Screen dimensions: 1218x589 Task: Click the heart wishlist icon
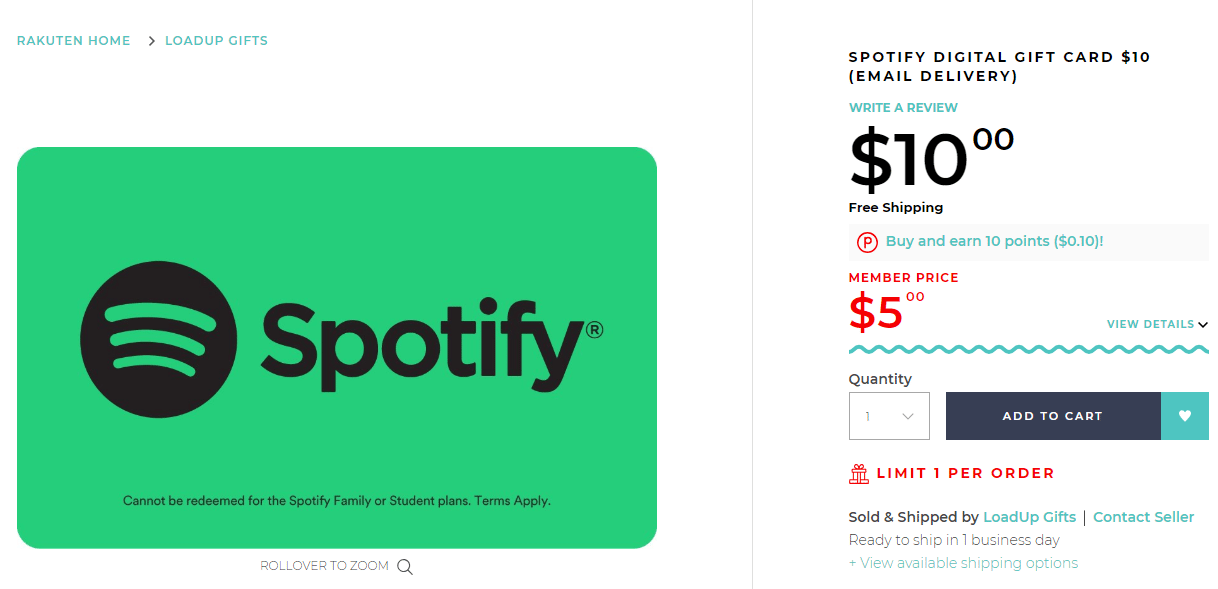(x=1185, y=416)
